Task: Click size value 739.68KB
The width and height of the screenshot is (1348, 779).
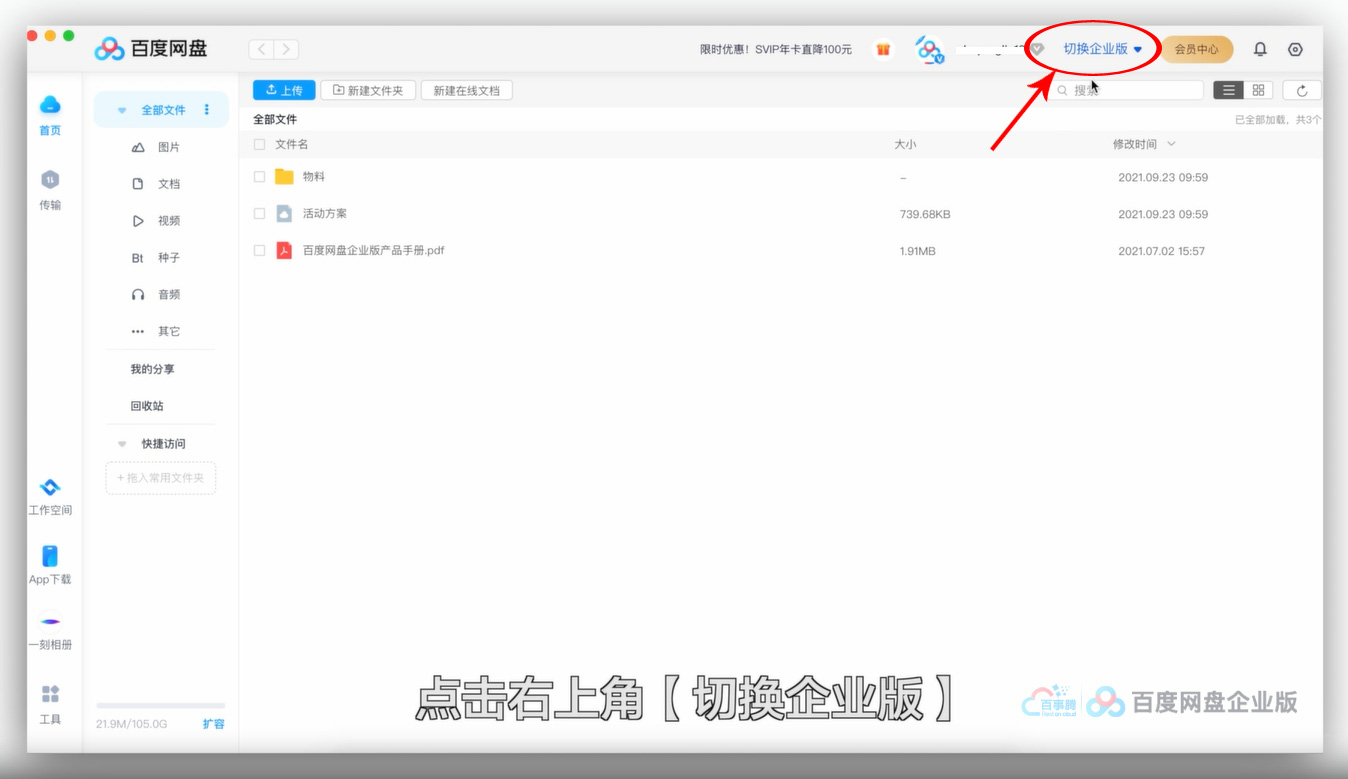Action: click(925, 214)
